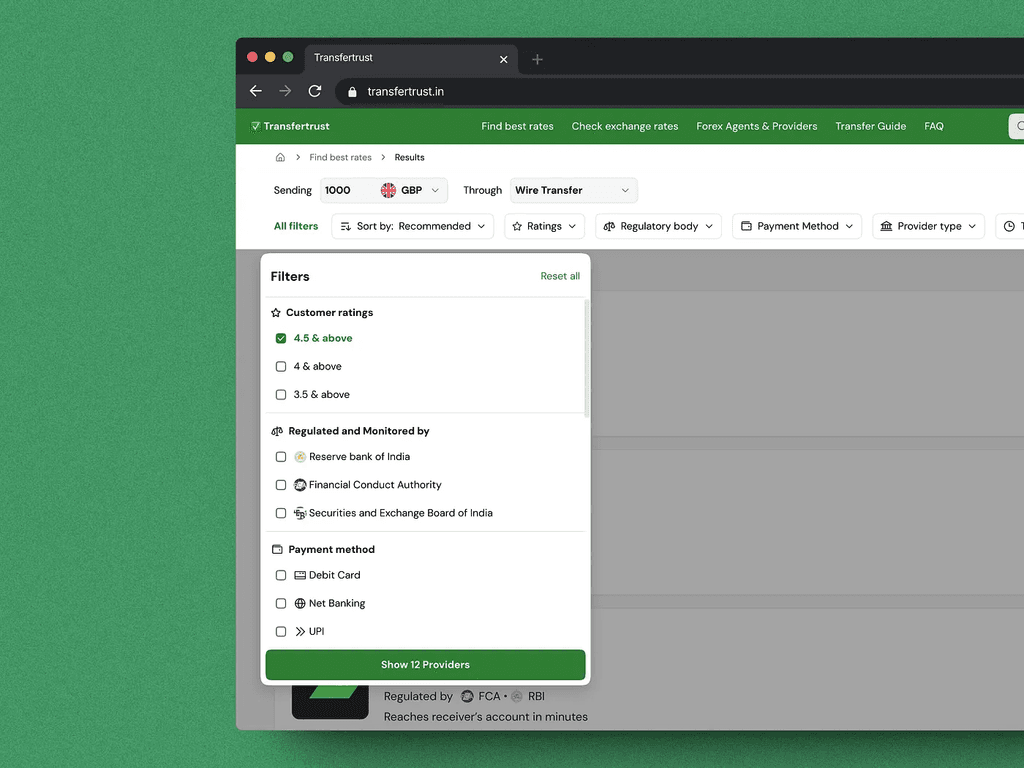The height and width of the screenshot is (768, 1024).
Task: Open the Wire Transfer dropdown
Action: (x=573, y=190)
